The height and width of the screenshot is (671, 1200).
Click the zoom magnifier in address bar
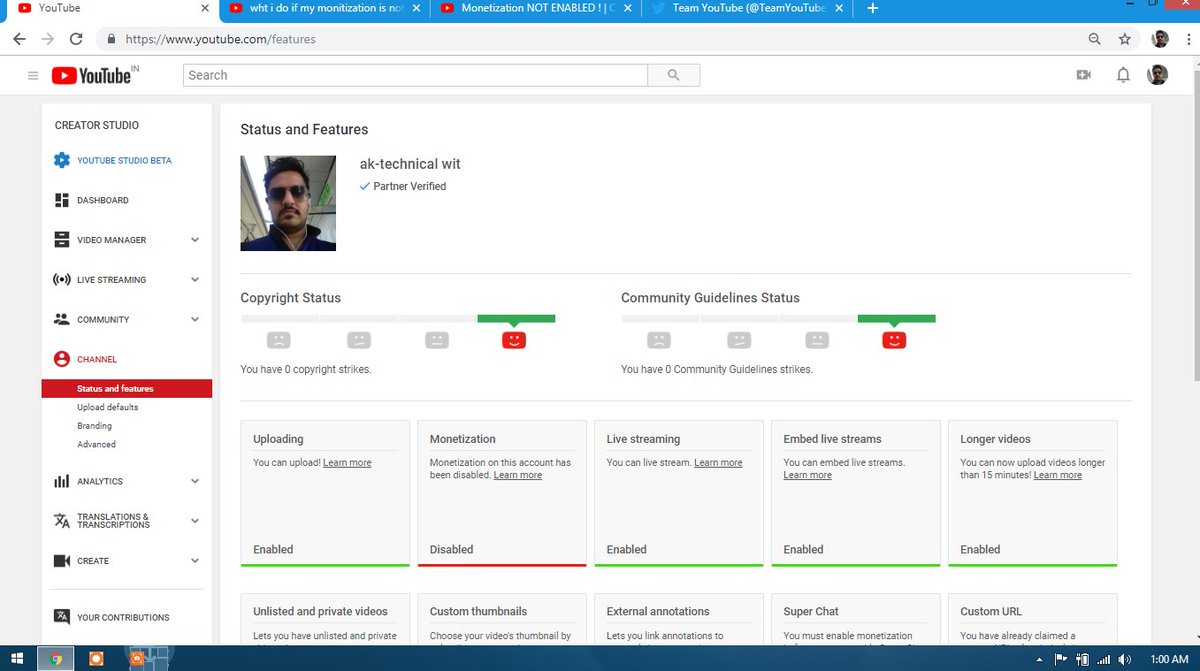pos(1095,39)
